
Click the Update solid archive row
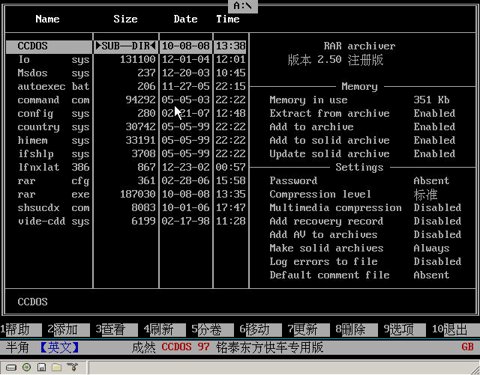tap(362, 154)
